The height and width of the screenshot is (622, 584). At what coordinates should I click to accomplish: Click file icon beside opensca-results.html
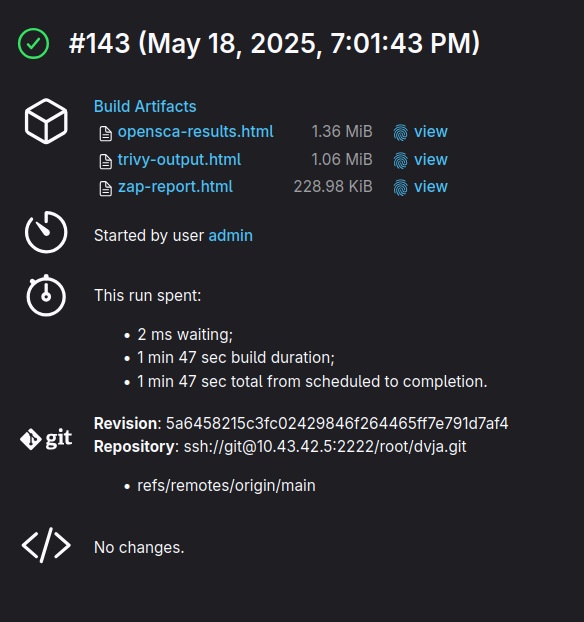pos(106,134)
